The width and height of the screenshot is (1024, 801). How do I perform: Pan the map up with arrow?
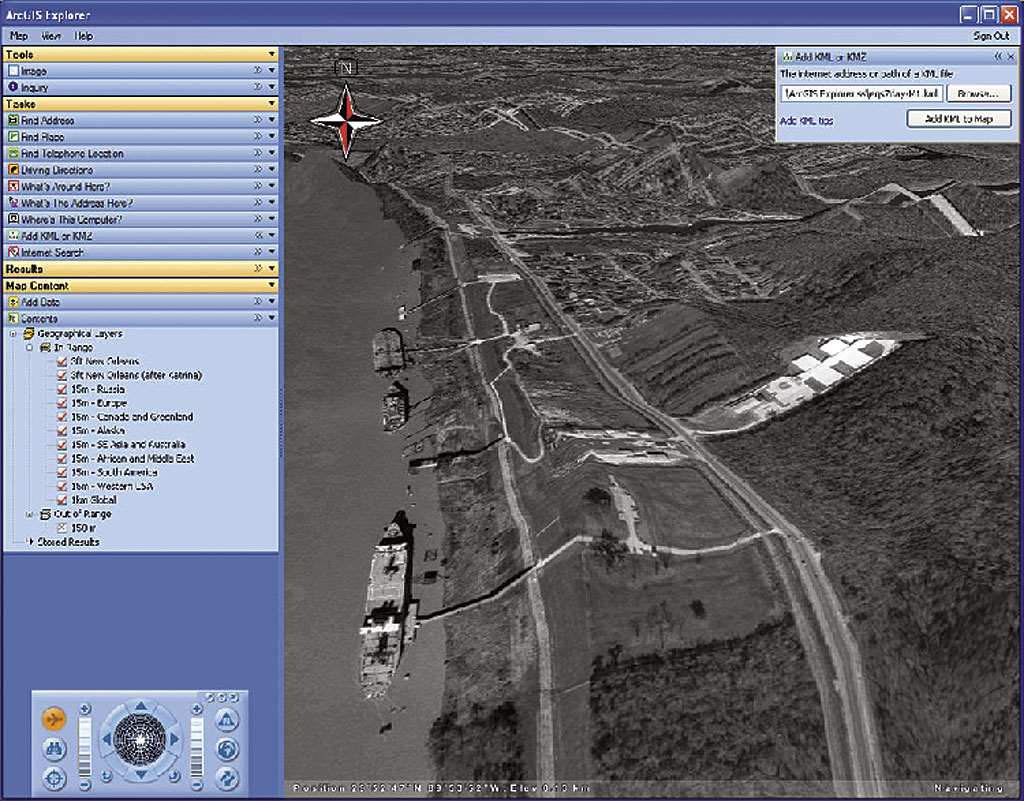coord(140,706)
